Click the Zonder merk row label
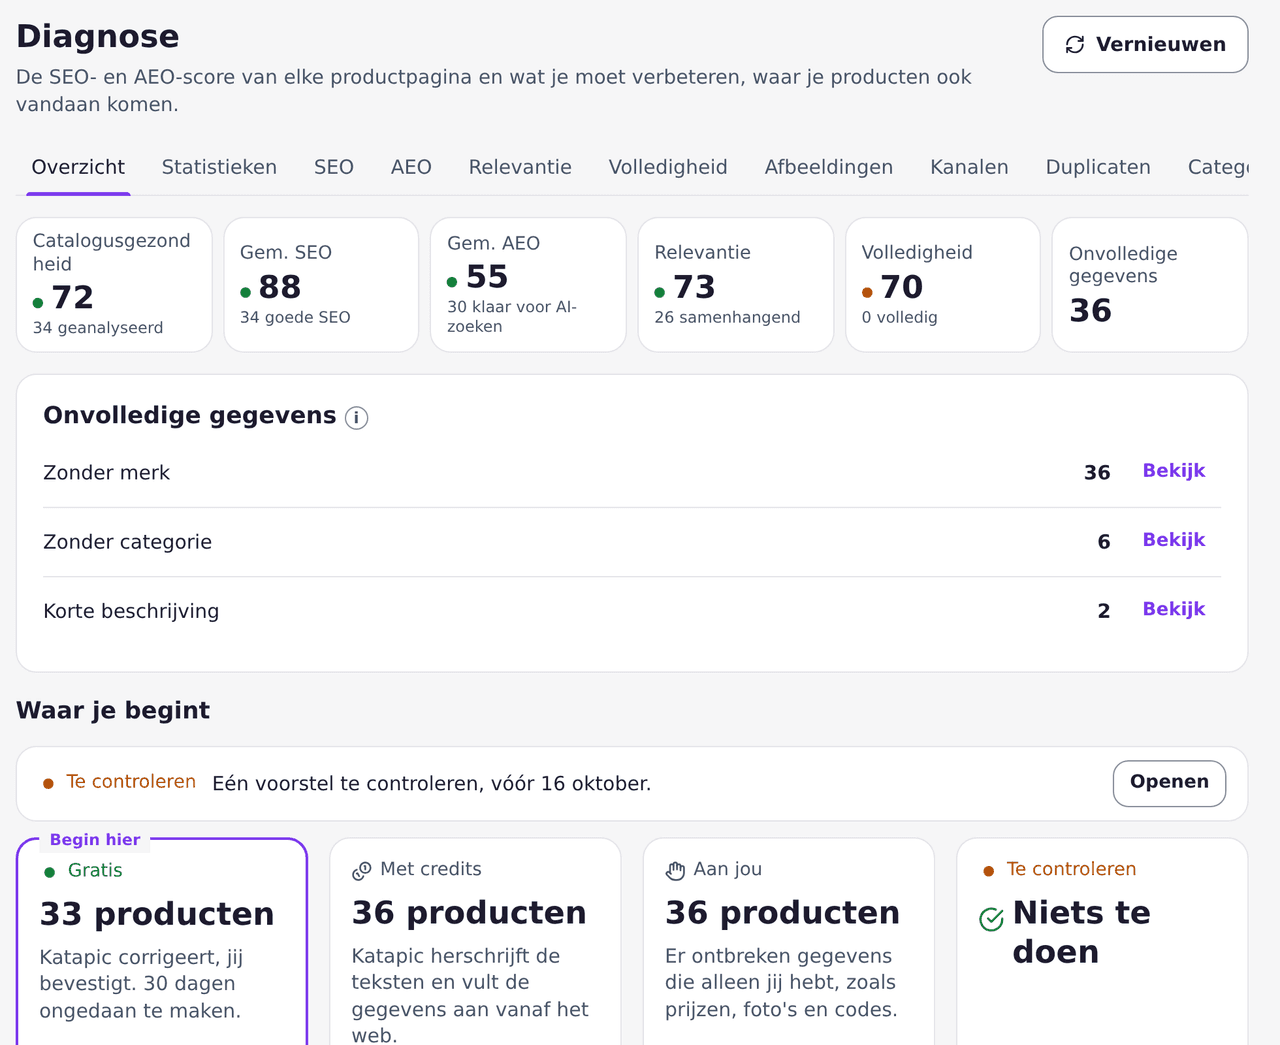Image resolution: width=1280 pixels, height=1045 pixels. click(107, 473)
